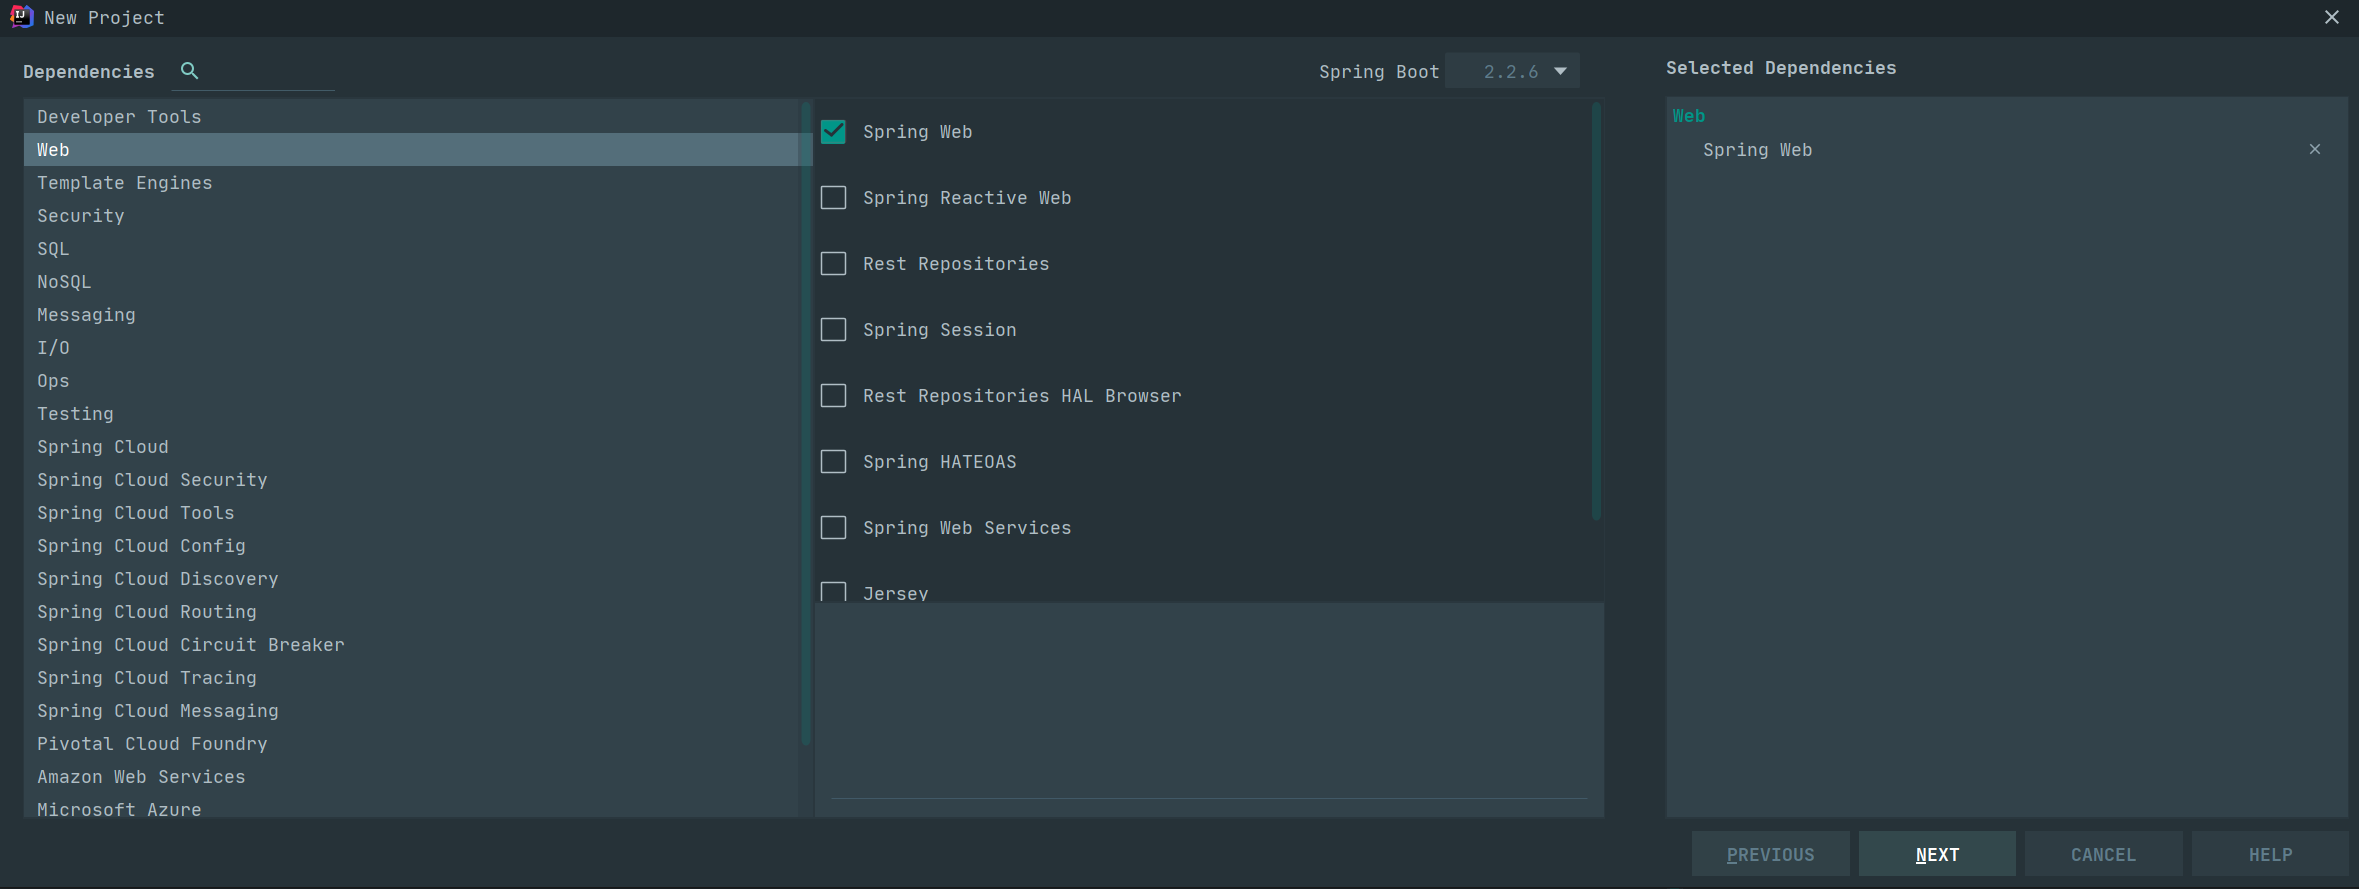
Task: Select Spring Cloud Messaging category
Action: [412, 711]
